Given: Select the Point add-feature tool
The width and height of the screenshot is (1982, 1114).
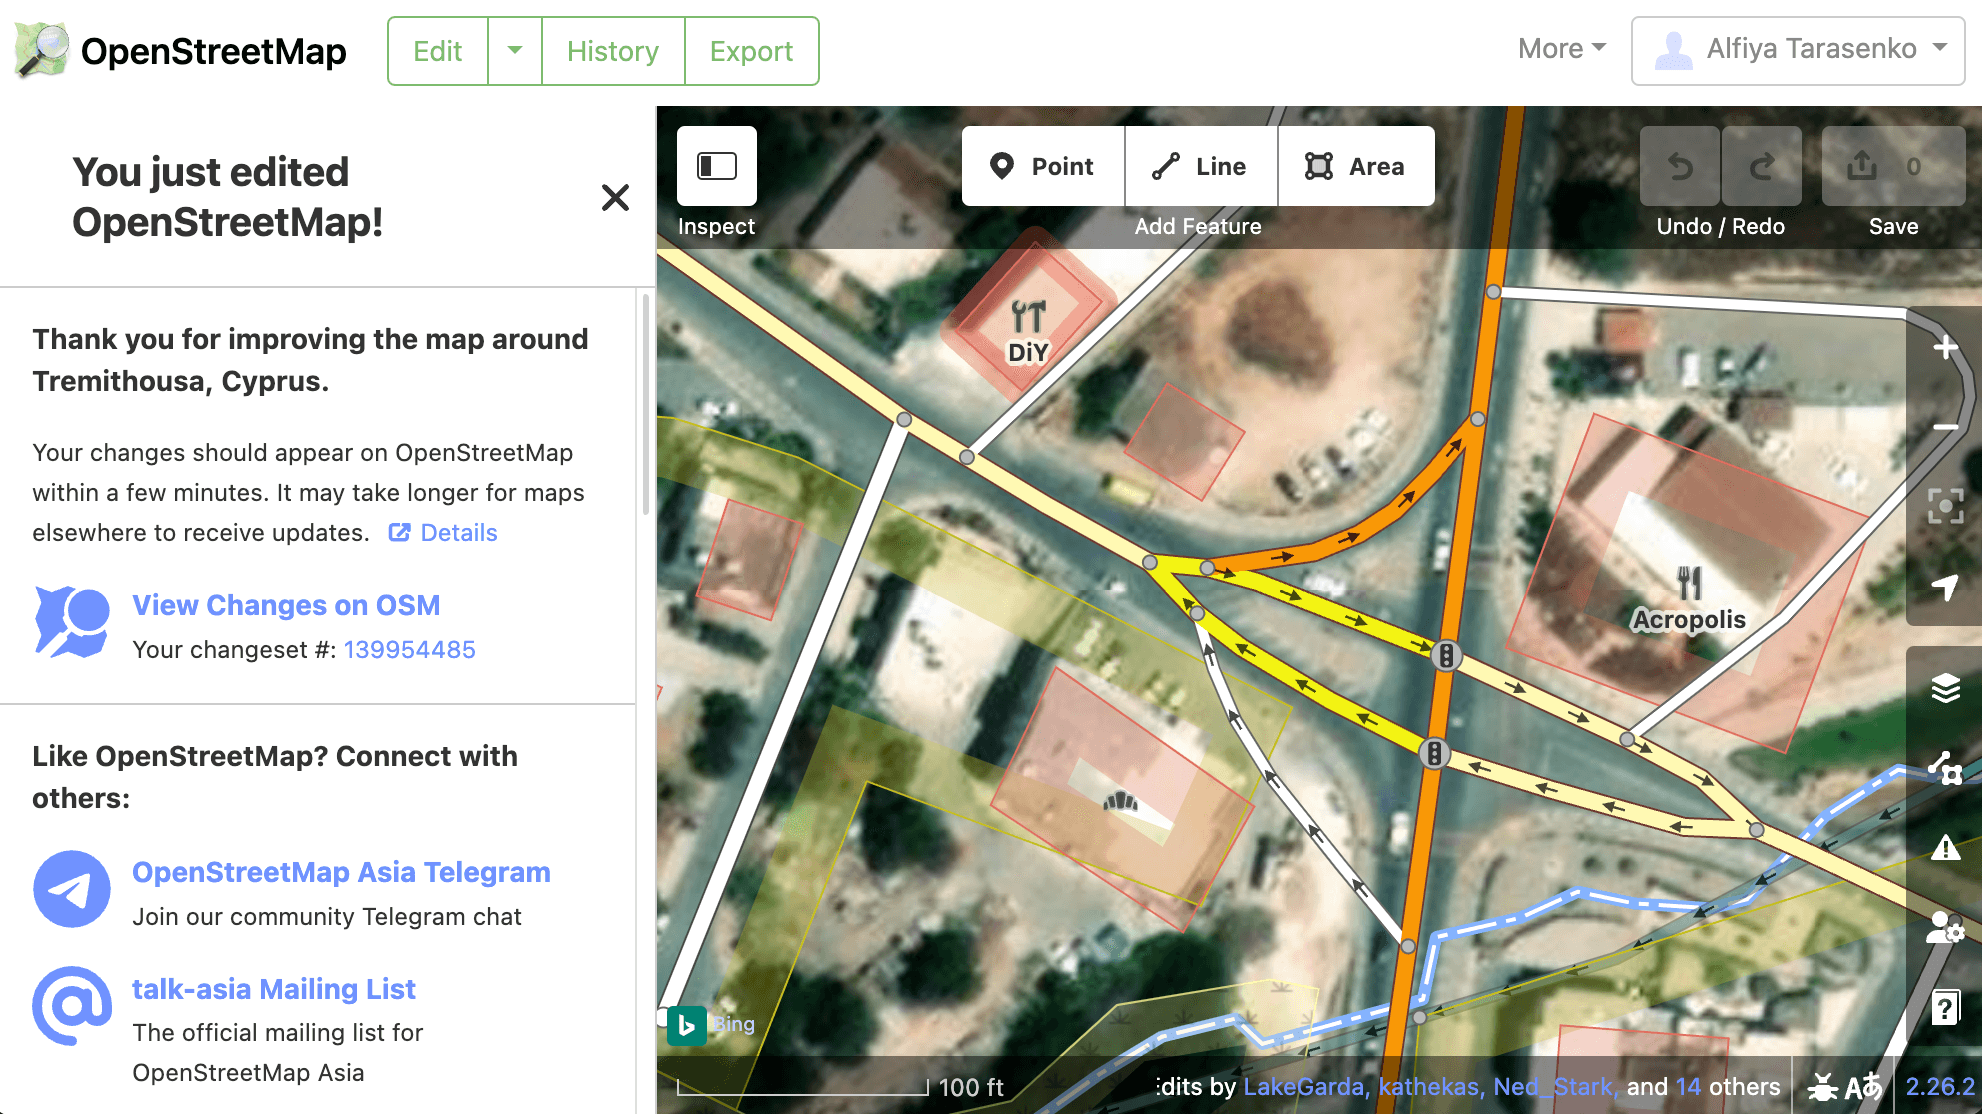Looking at the screenshot, I should click(x=1043, y=166).
